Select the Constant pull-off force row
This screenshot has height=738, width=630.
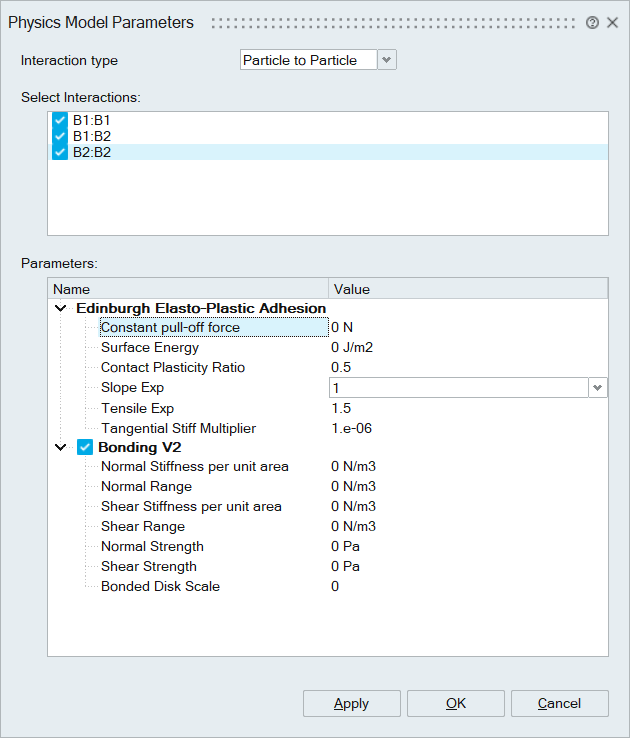click(x=170, y=327)
